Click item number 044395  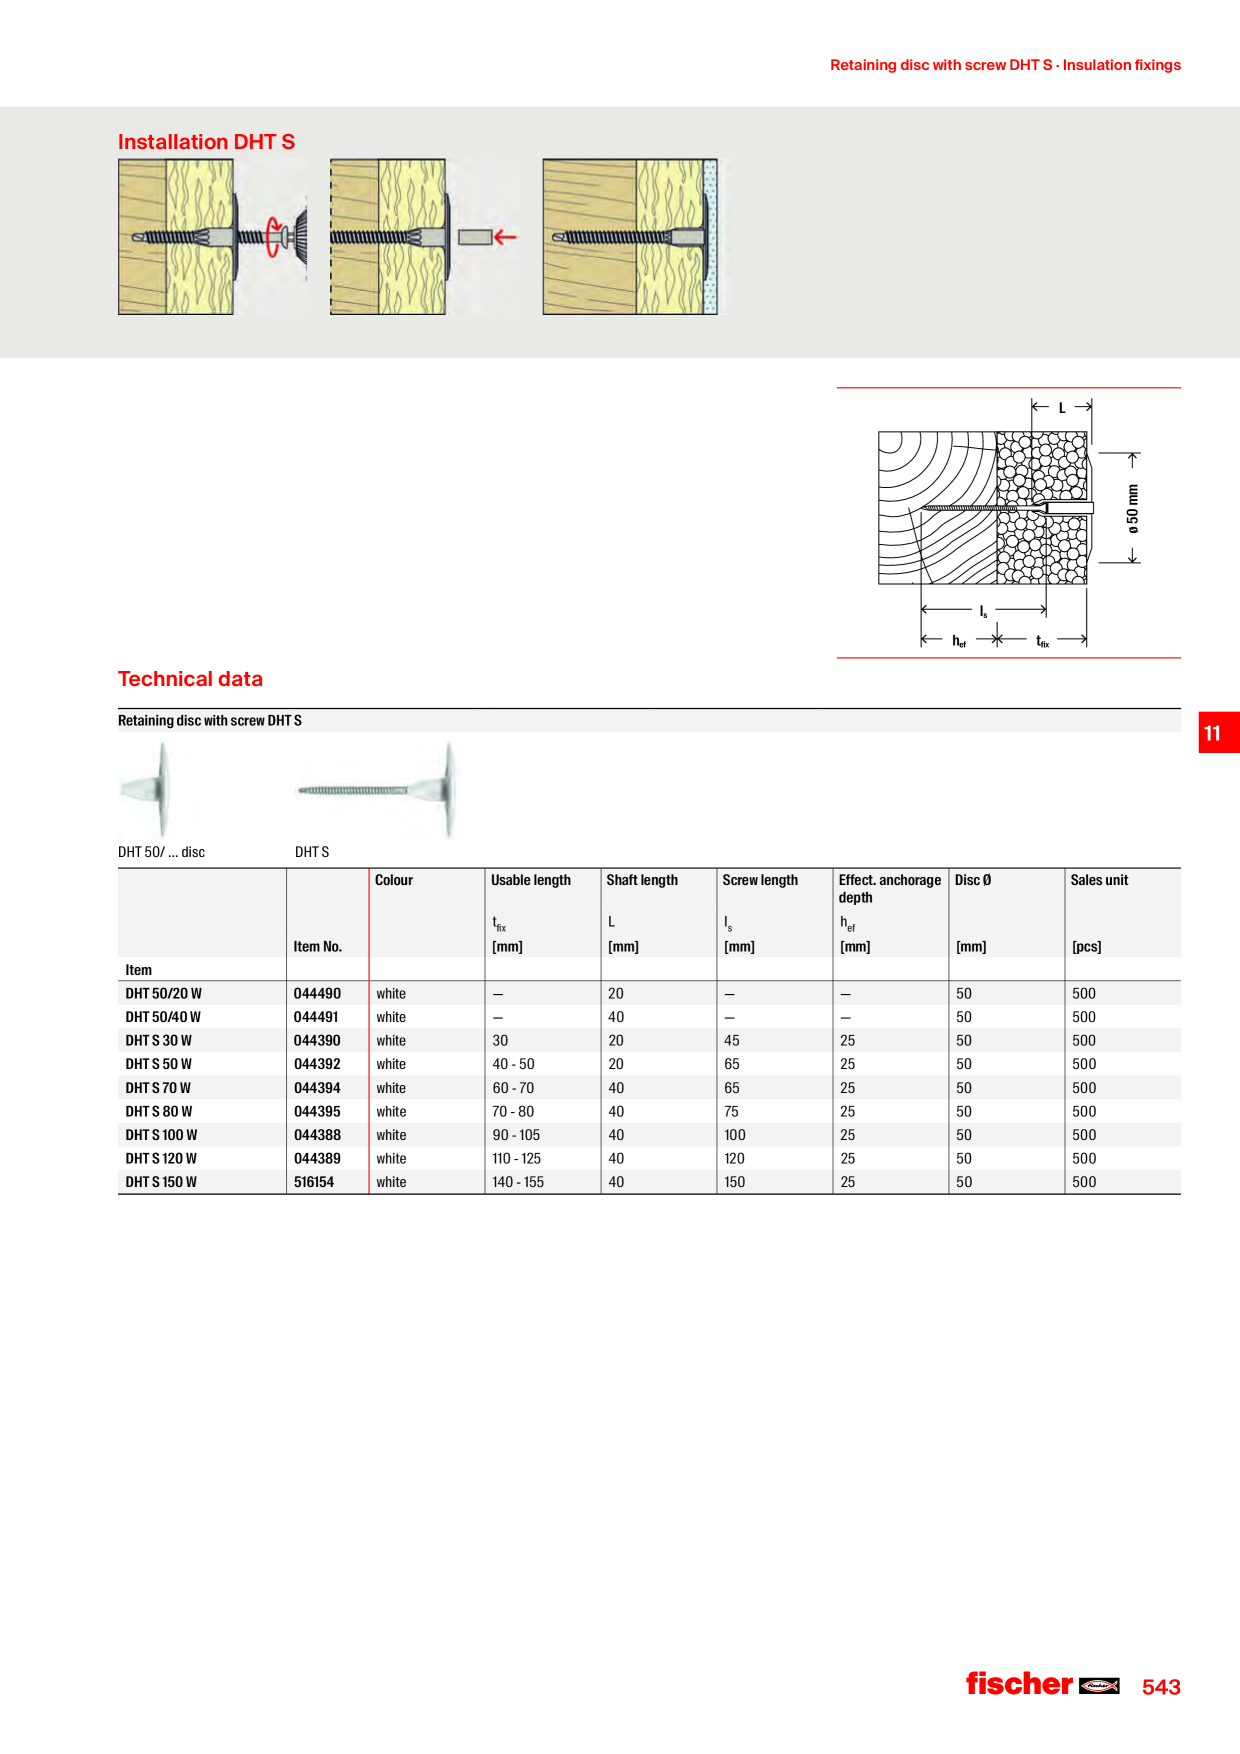tap(317, 1111)
